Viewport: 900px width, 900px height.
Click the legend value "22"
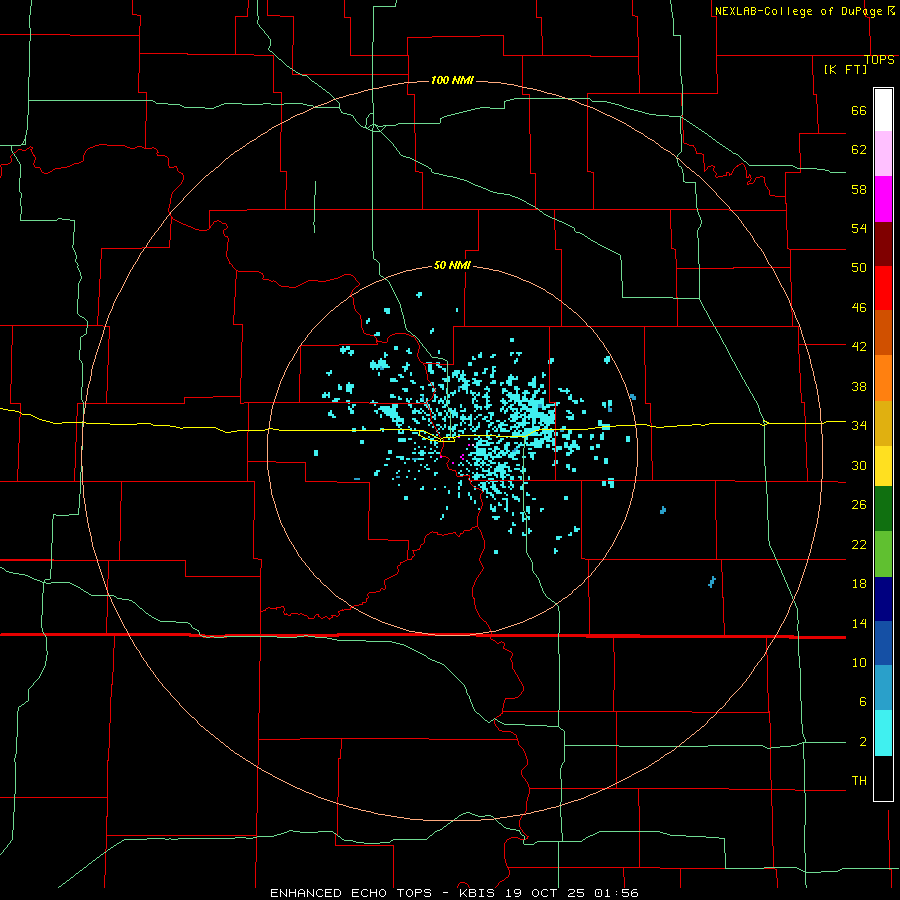(x=859, y=544)
